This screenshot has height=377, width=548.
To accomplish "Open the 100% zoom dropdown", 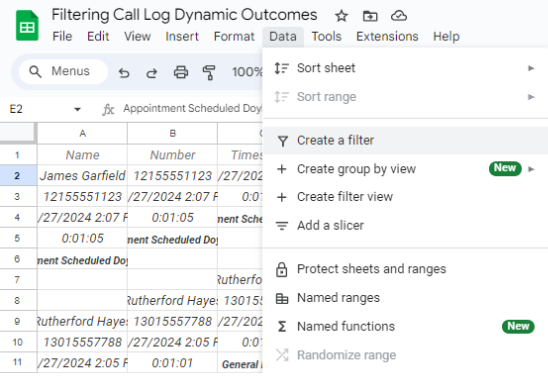I will 247,72.
